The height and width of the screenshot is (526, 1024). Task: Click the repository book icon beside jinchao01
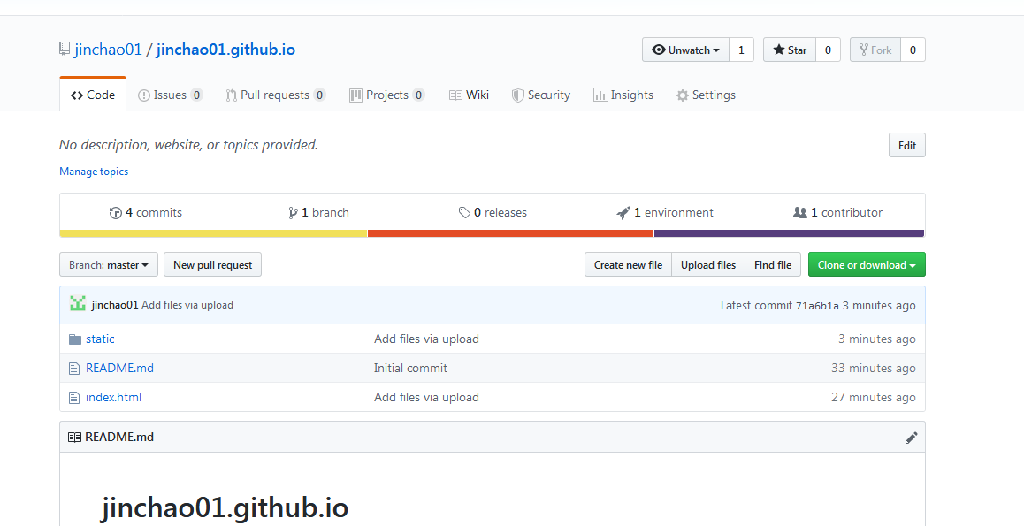click(x=64, y=49)
